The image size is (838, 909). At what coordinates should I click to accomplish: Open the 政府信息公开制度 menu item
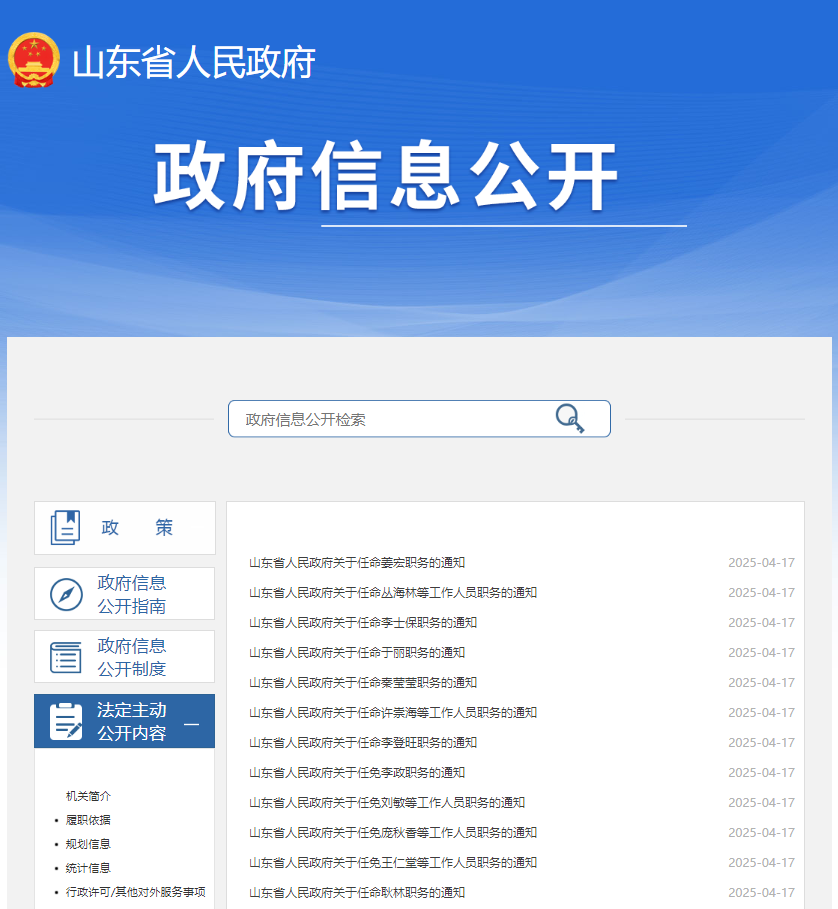pyautogui.click(x=132, y=657)
